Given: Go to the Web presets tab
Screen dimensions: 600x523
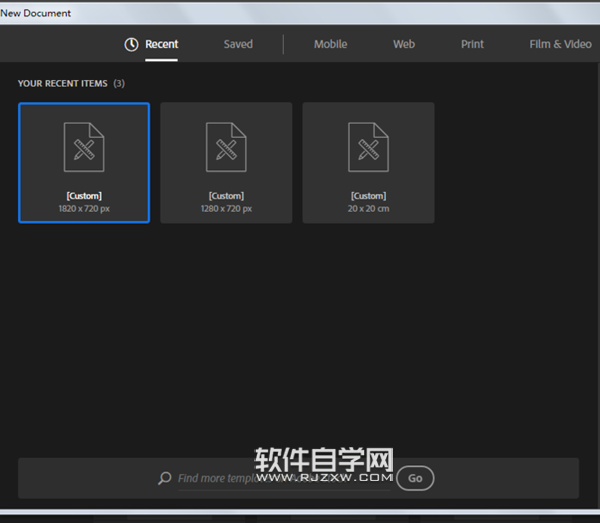Looking at the screenshot, I should (x=403, y=44).
